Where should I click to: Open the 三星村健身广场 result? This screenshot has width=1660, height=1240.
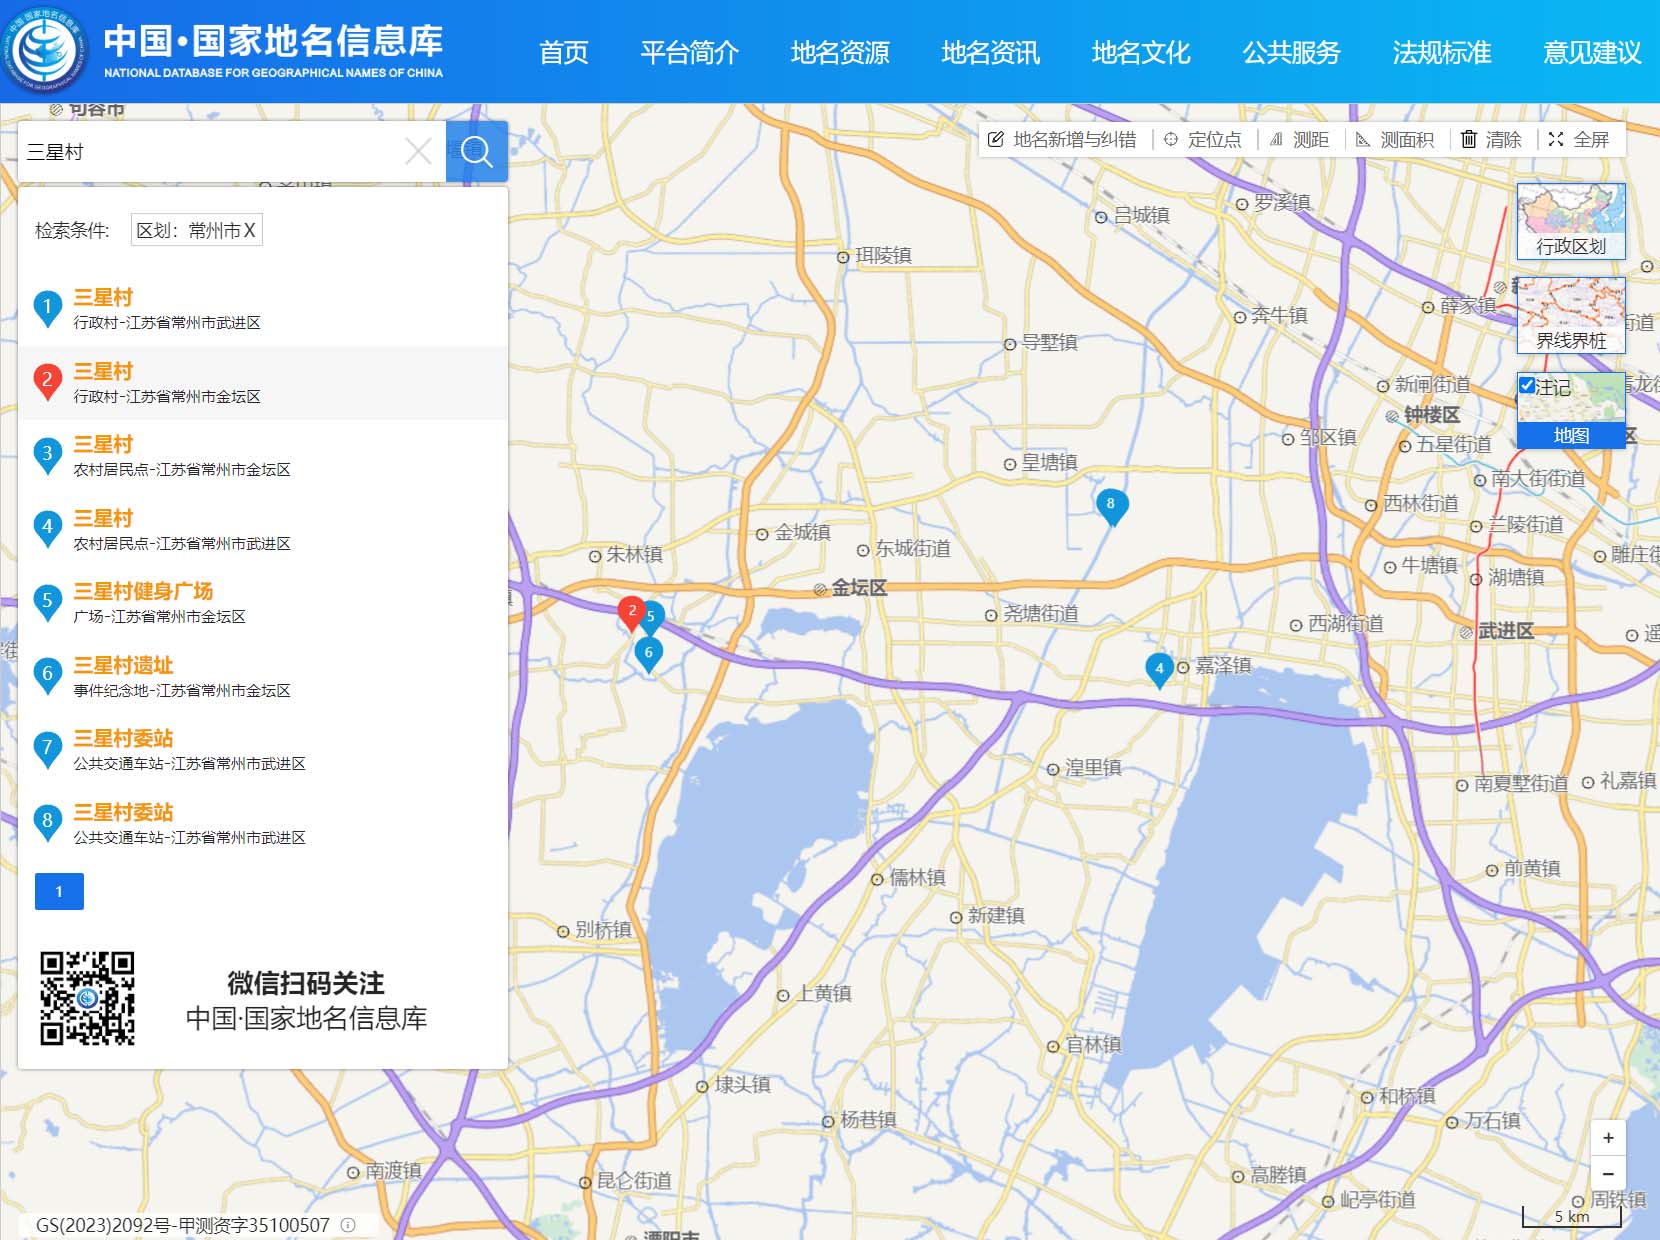click(x=143, y=592)
